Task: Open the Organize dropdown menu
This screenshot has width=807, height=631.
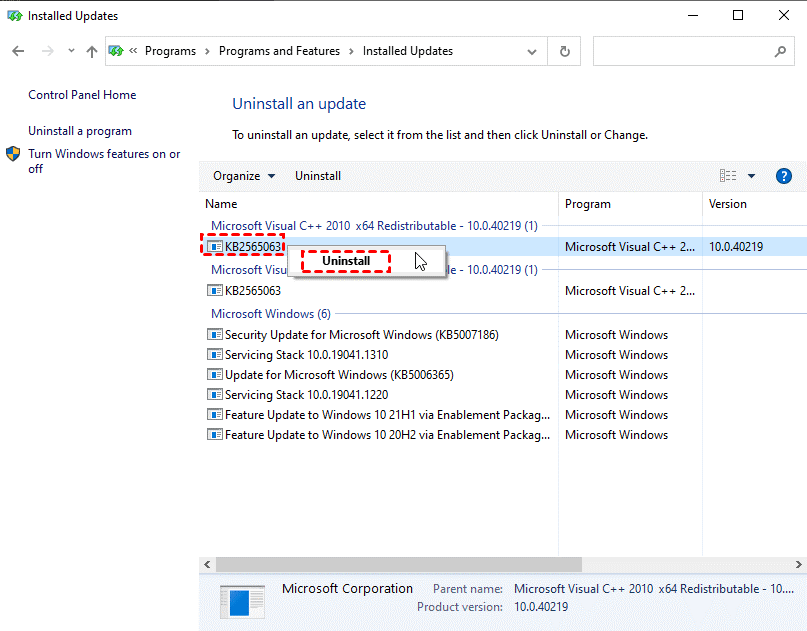Action: 244,176
